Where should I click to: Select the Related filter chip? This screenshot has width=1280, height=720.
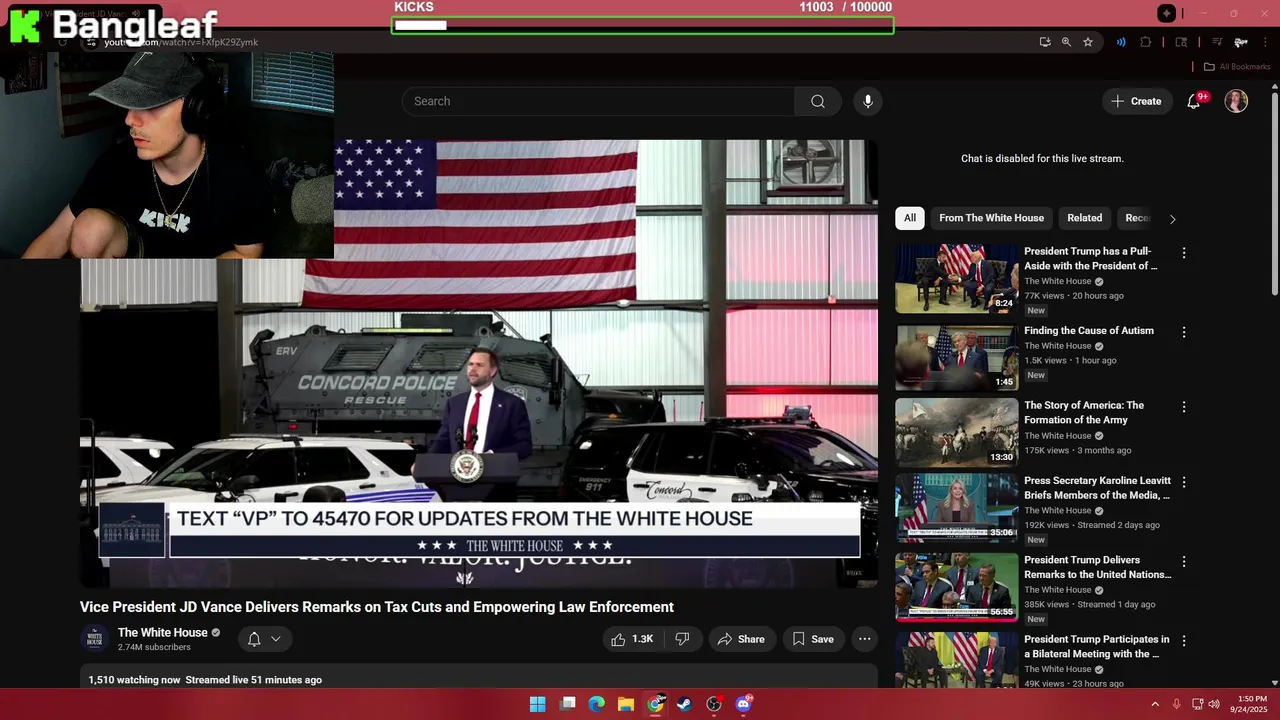1084,218
